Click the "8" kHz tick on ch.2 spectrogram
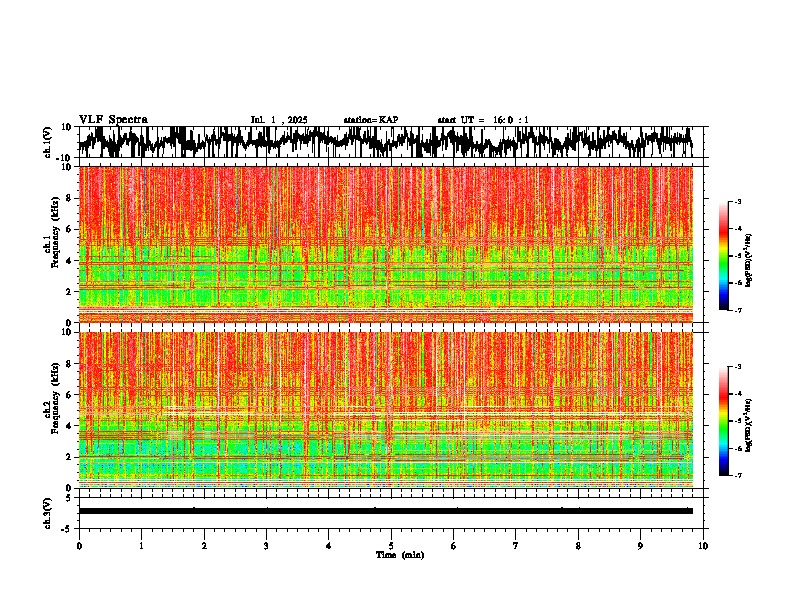Viewport: 792px width, 612px height. 69,364
